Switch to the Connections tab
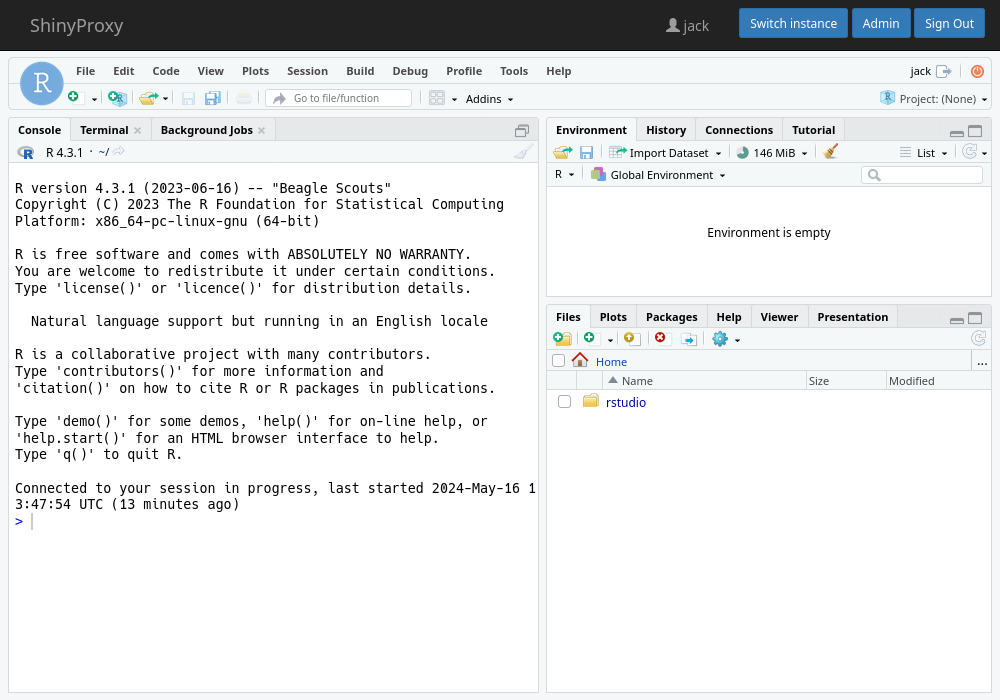The width and height of the screenshot is (1000, 700). click(x=739, y=130)
